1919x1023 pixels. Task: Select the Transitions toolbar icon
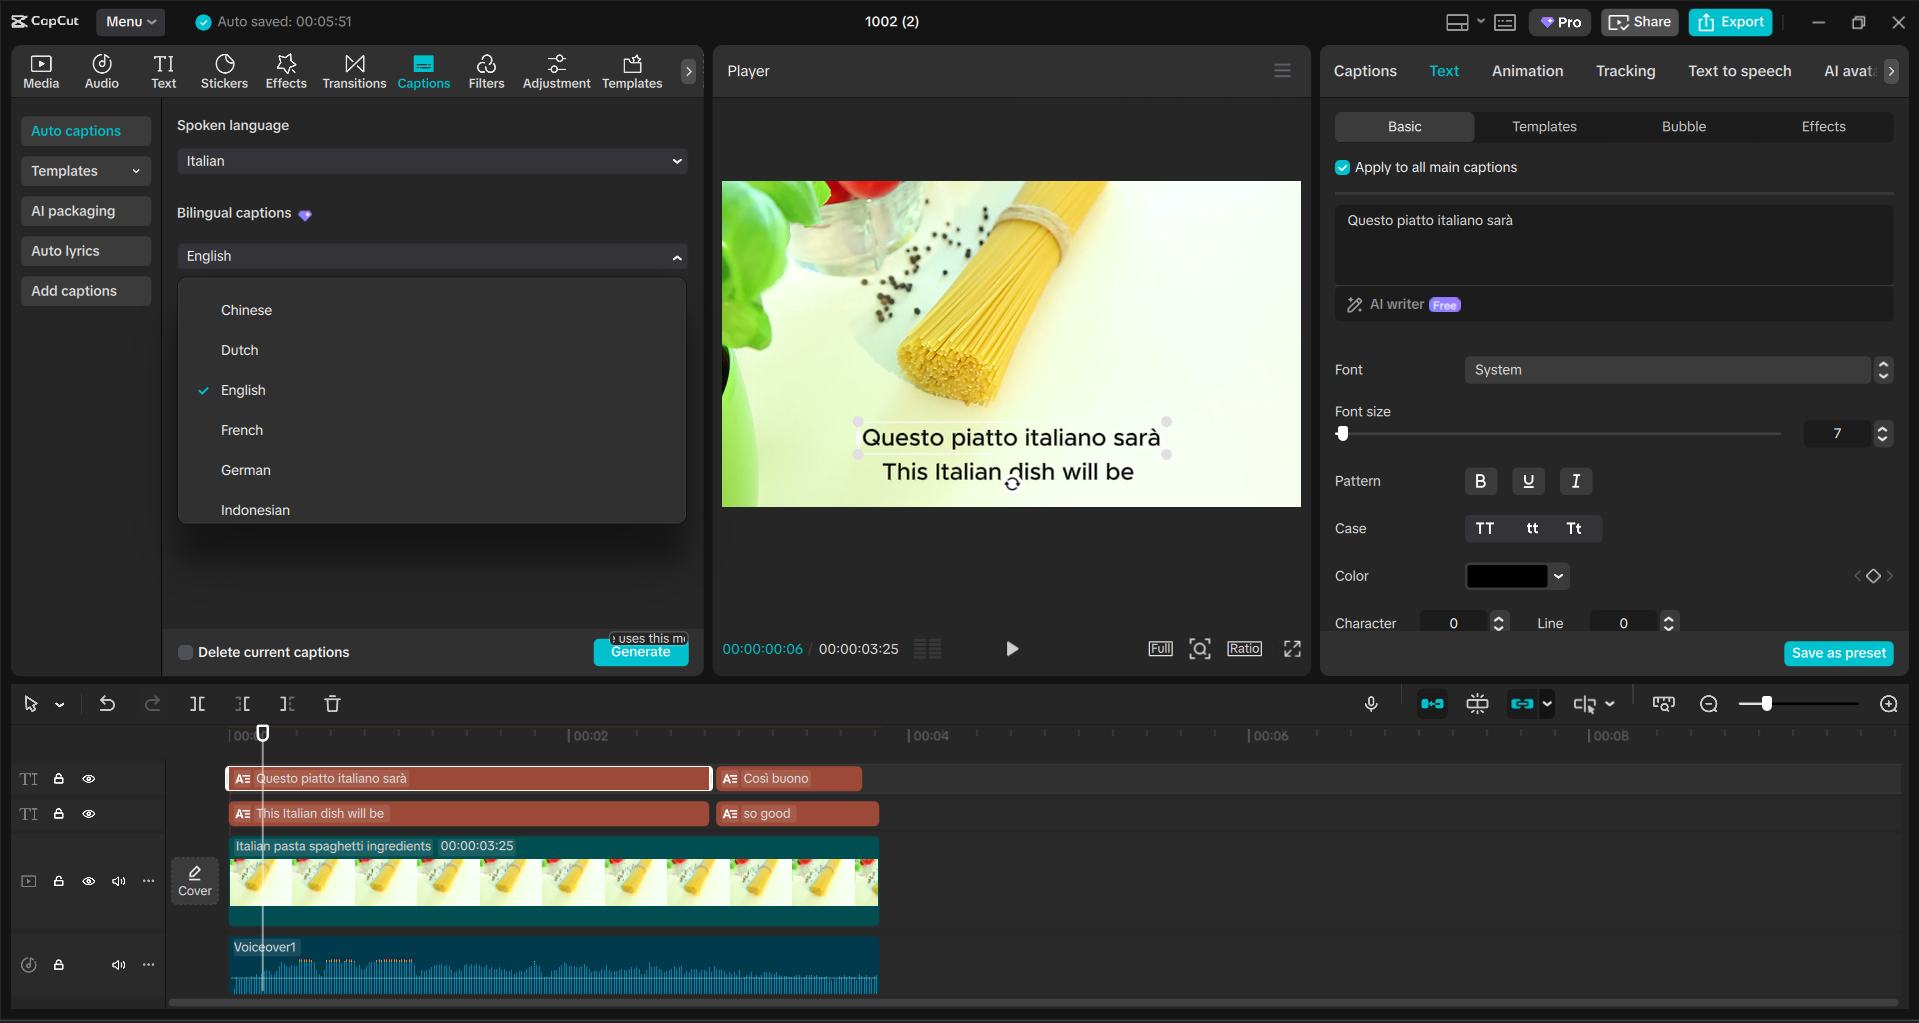tap(354, 70)
